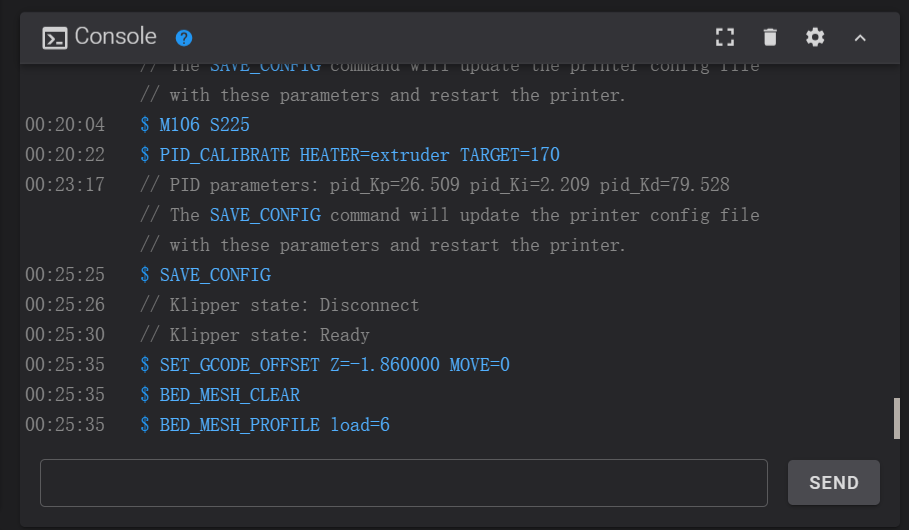Click the $ SAVE_CONFIG command at 00:25:25
The width and height of the screenshot is (909, 530).
tap(214, 275)
